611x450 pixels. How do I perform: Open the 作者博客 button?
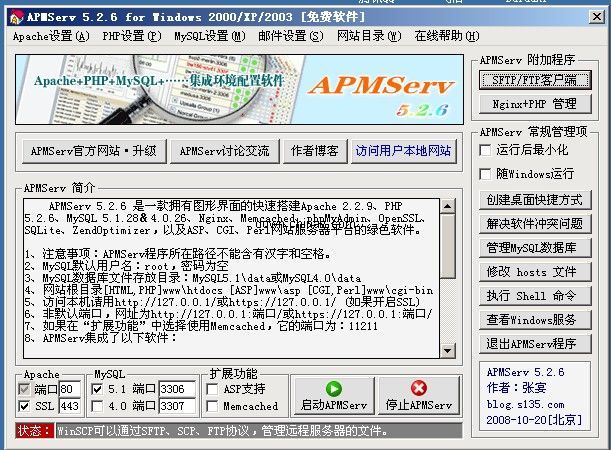click(314, 151)
